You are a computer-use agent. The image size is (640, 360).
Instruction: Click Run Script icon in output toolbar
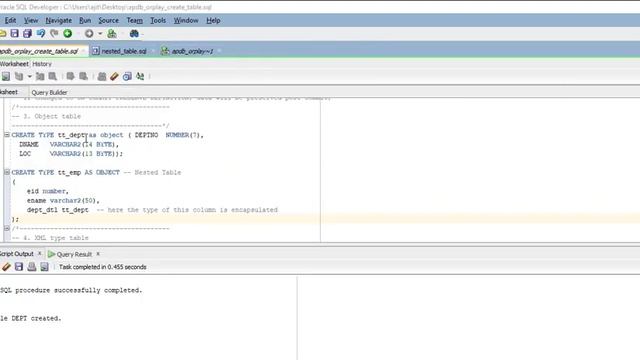coord(44,267)
